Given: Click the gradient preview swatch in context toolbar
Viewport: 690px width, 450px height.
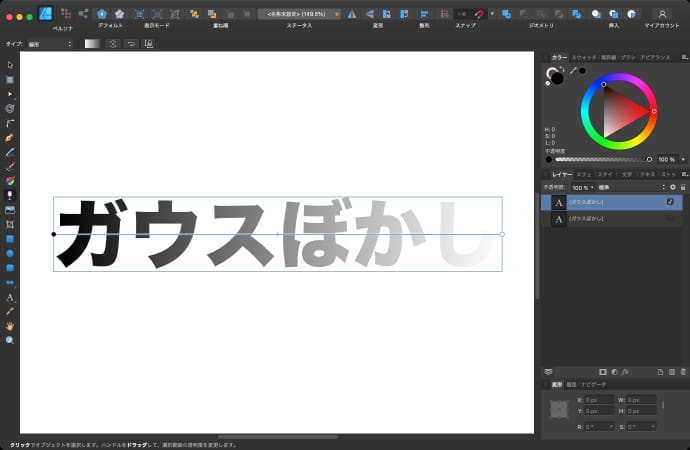Looking at the screenshot, I should 92,44.
